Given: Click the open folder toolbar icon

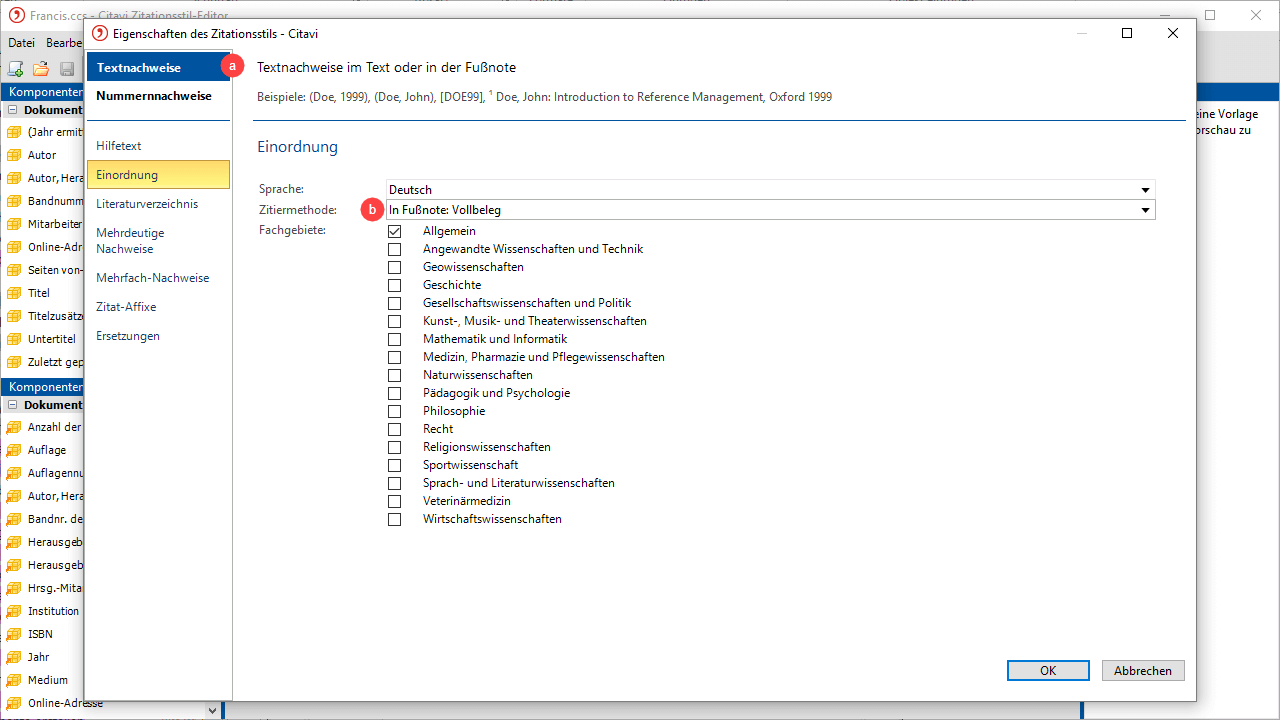Looking at the screenshot, I should point(41,69).
